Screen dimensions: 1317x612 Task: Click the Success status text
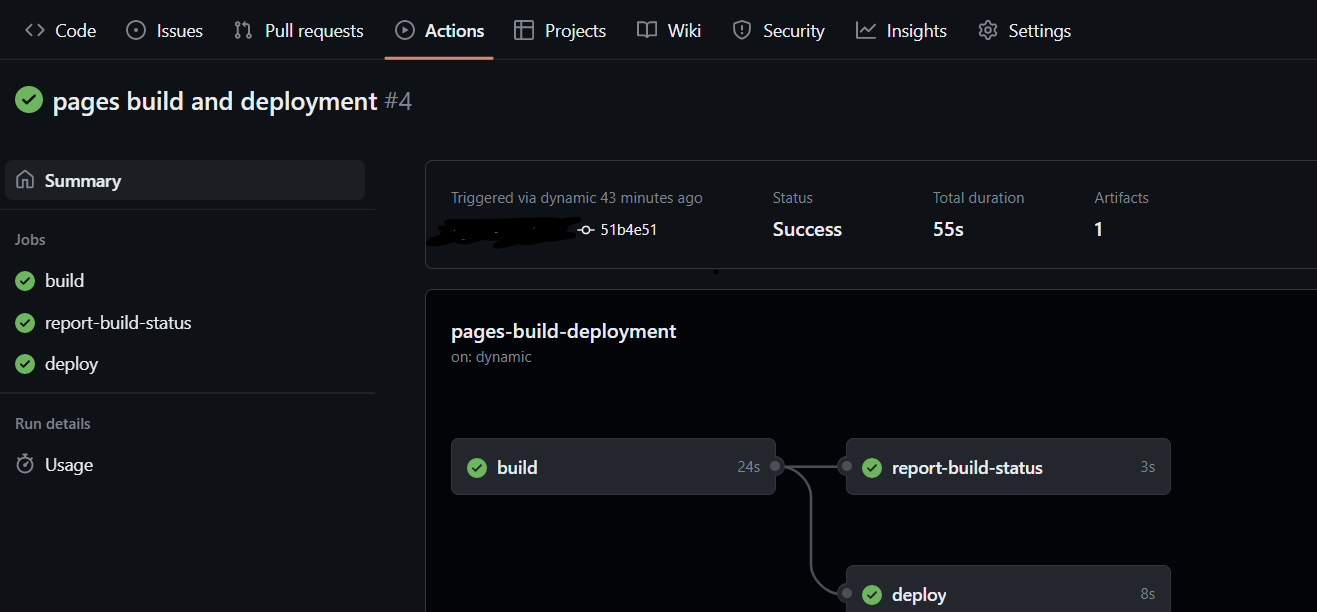pos(807,229)
